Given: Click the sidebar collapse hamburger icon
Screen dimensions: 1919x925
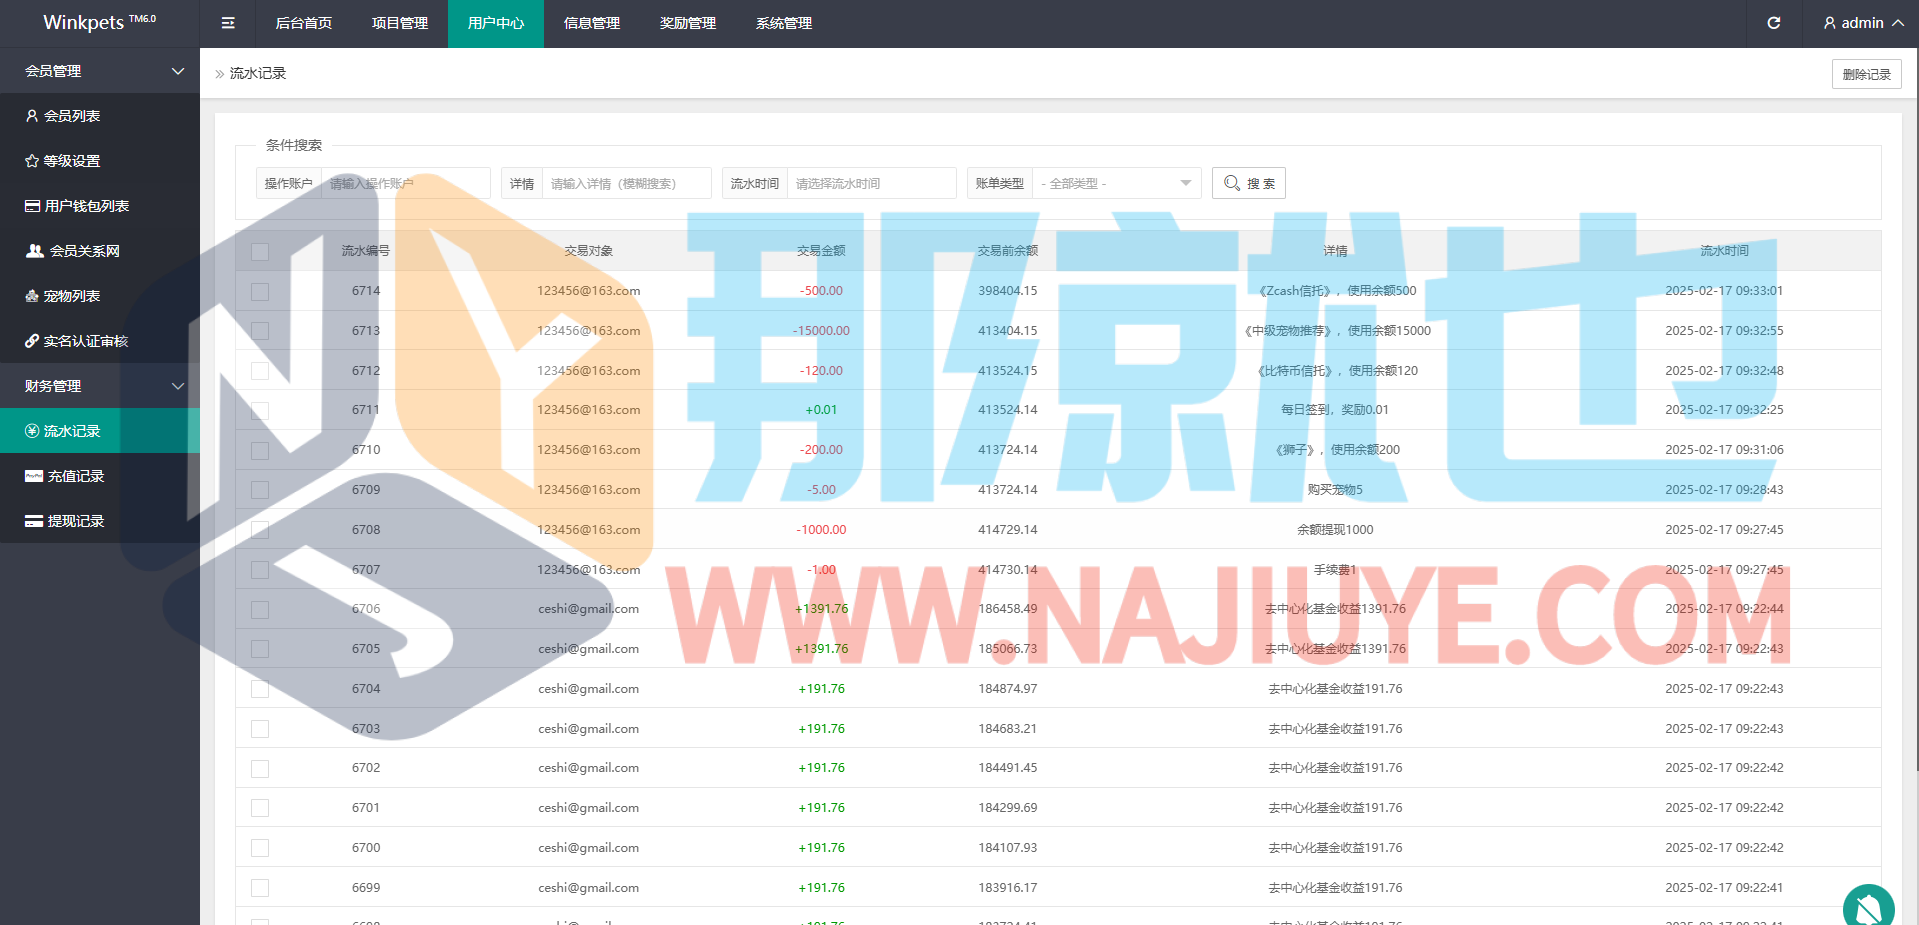Looking at the screenshot, I should click(x=228, y=23).
